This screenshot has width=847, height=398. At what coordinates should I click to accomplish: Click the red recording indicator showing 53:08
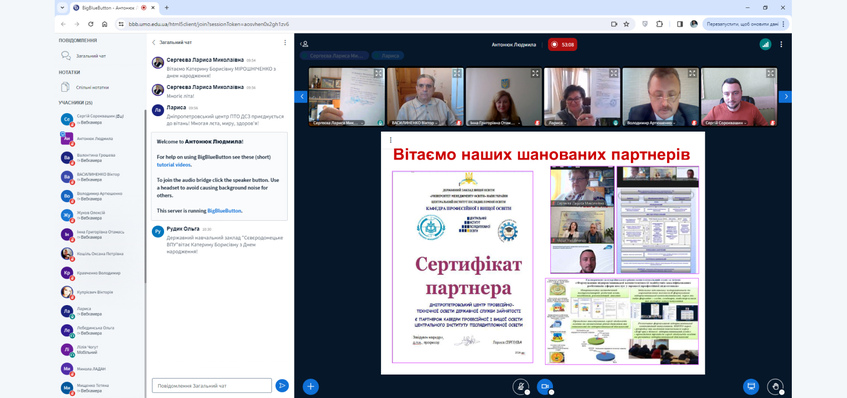click(562, 44)
